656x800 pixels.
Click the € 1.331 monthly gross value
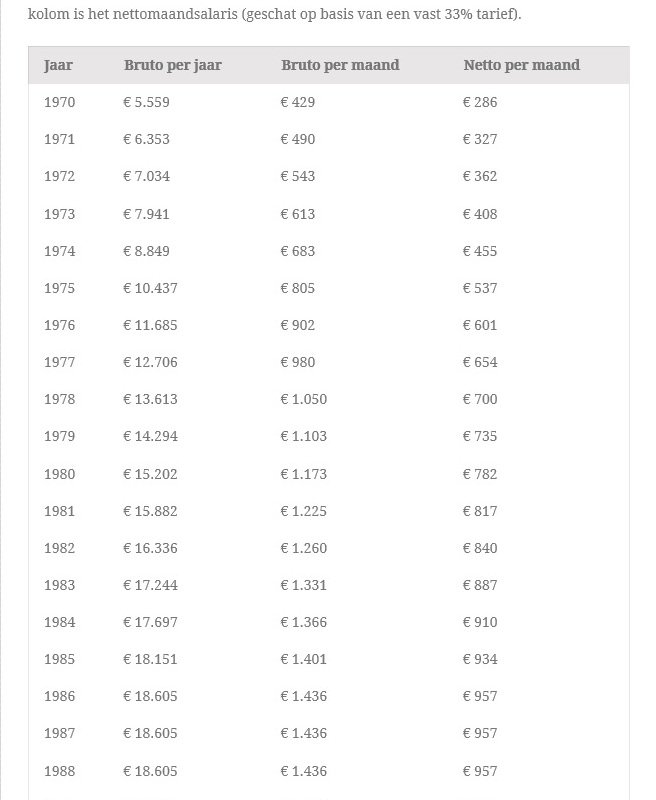click(304, 585)
